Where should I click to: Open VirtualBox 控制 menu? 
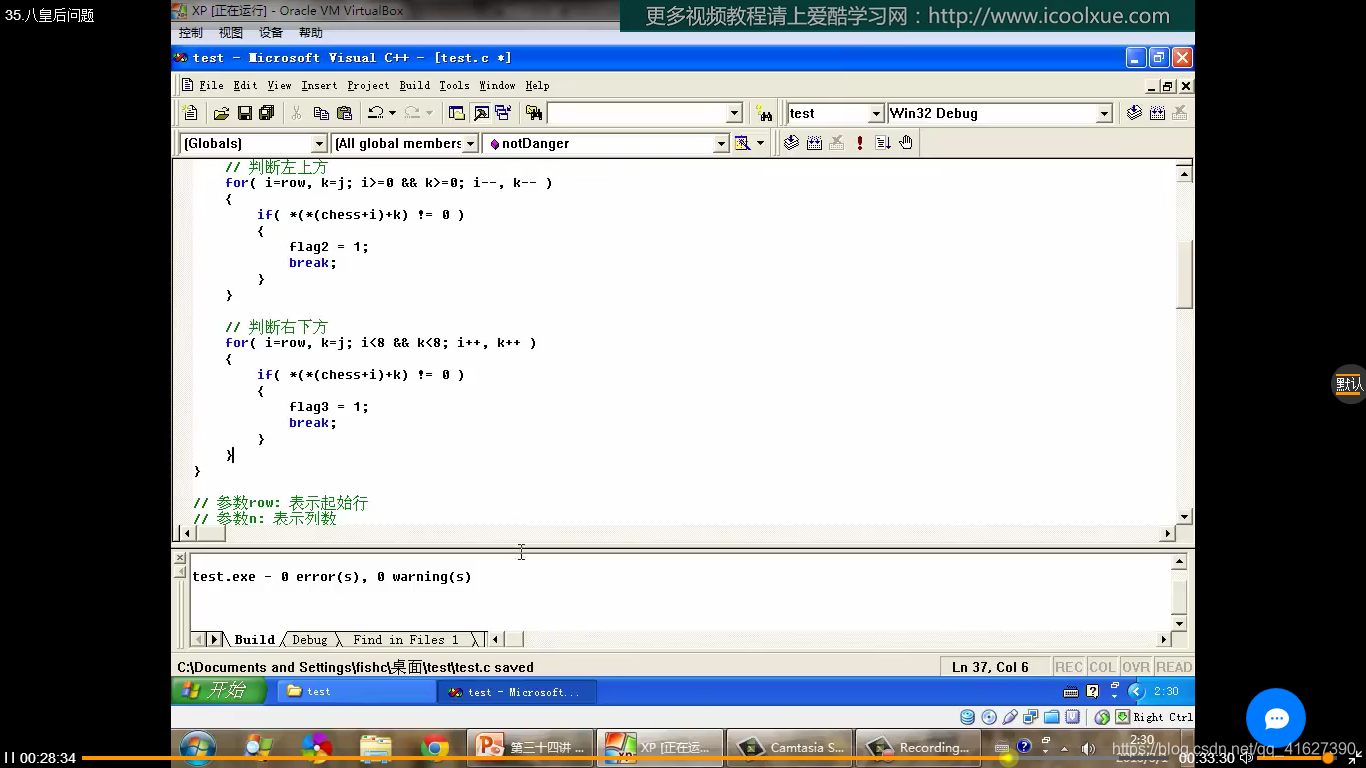(x=190, y=33)
